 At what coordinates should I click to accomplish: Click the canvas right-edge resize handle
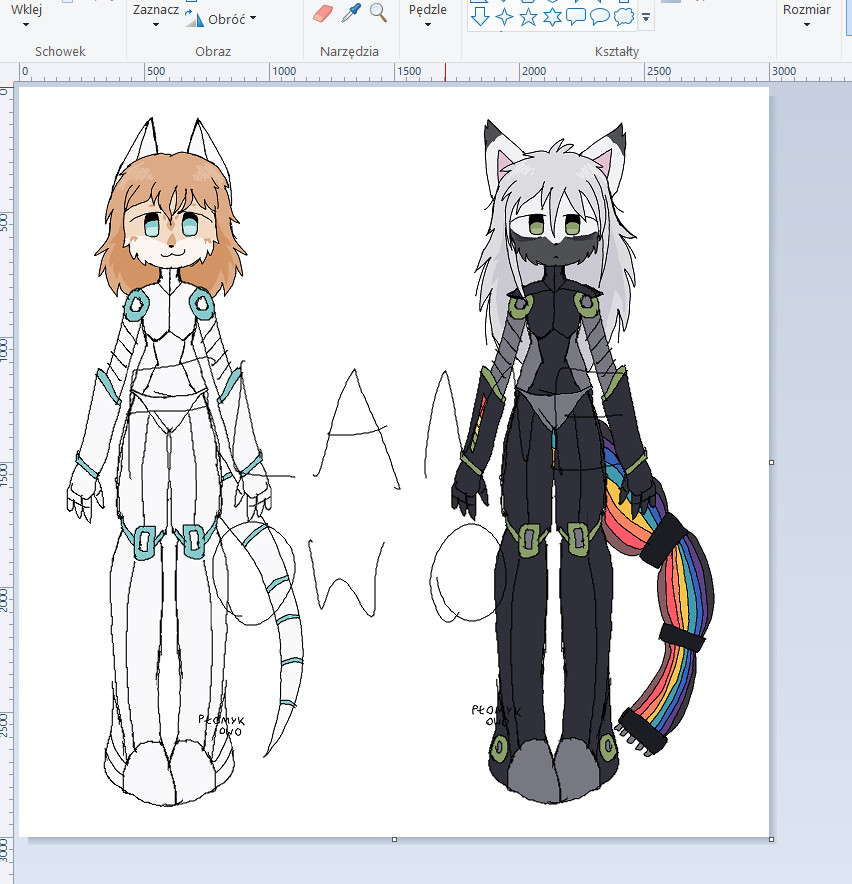[771, 462]
